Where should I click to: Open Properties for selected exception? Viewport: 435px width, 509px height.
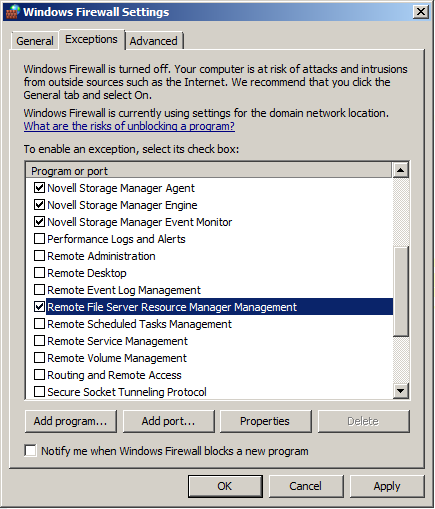point(265,421)
